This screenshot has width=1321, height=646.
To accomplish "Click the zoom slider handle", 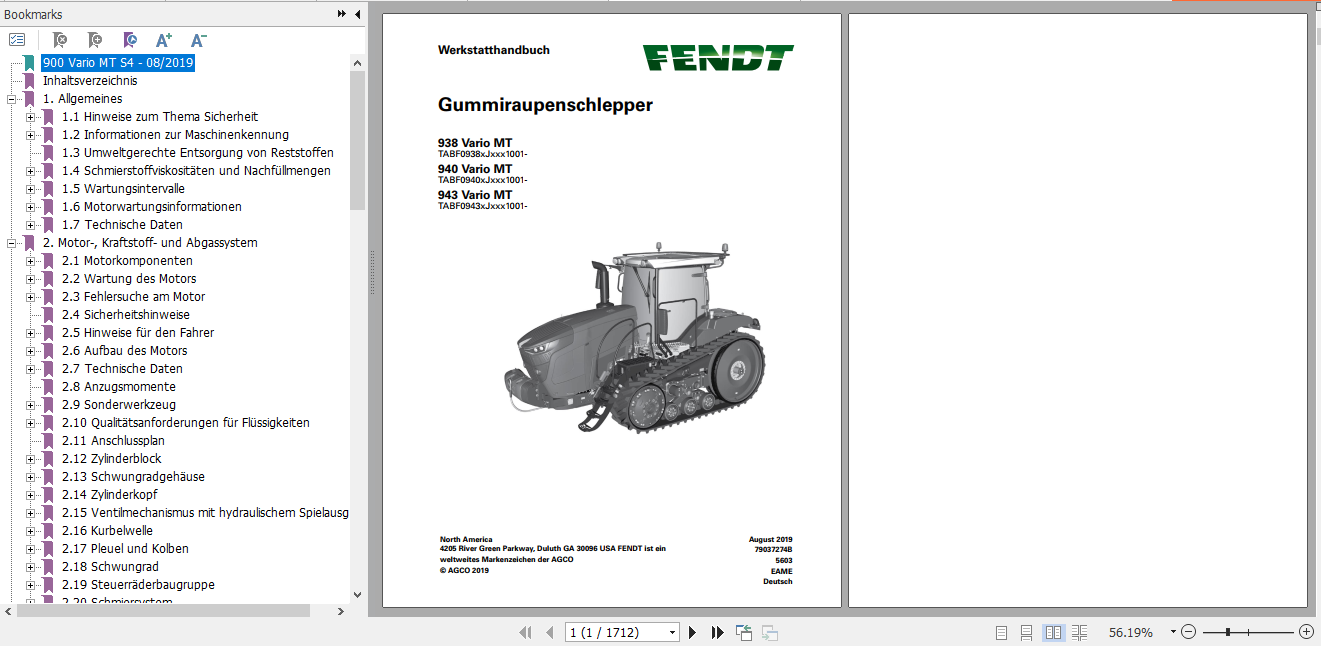I will (x=1227, y=632).
